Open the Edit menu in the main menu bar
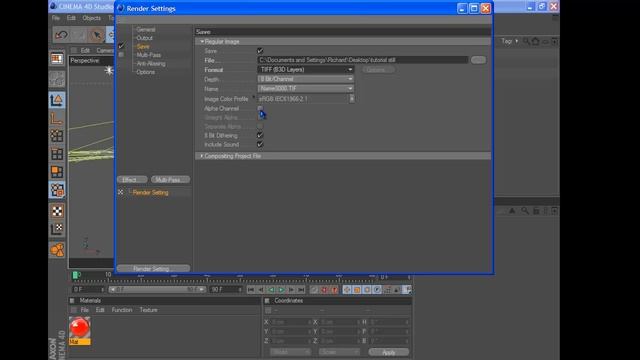The image size is (640, 360). (x=71, y=18)
